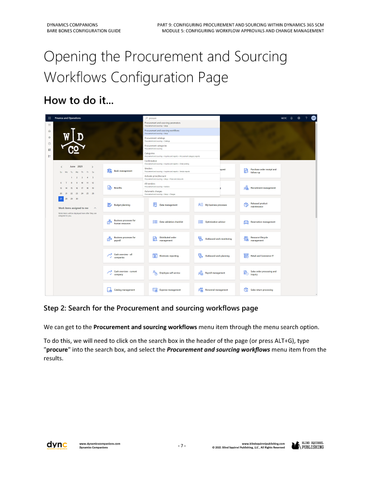Open the settings gear icon
The width and height of the screenshot is (371, 480).
299,118
